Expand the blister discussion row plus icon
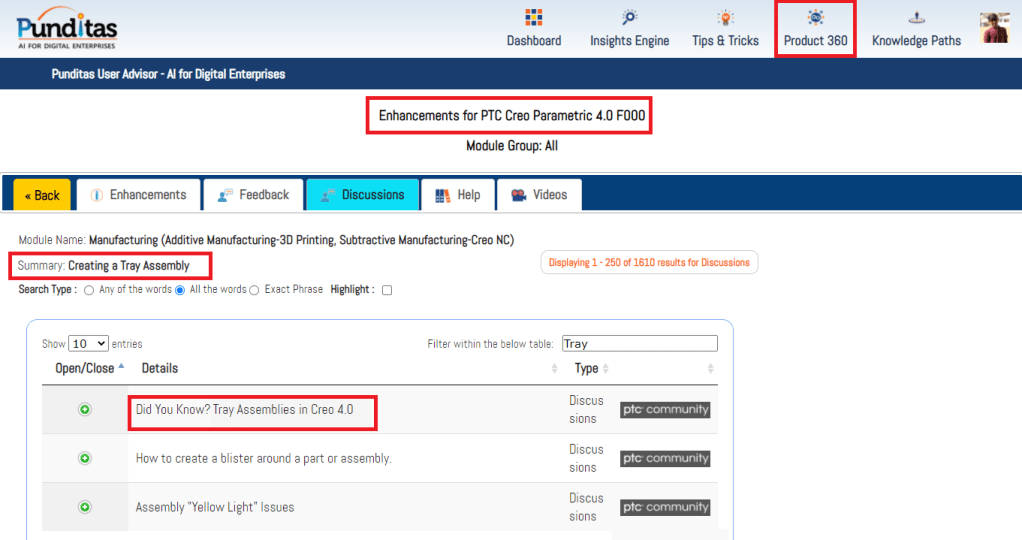Viewport: 1022px width, 540px height. pyautogui.click(x=85, y=458)
